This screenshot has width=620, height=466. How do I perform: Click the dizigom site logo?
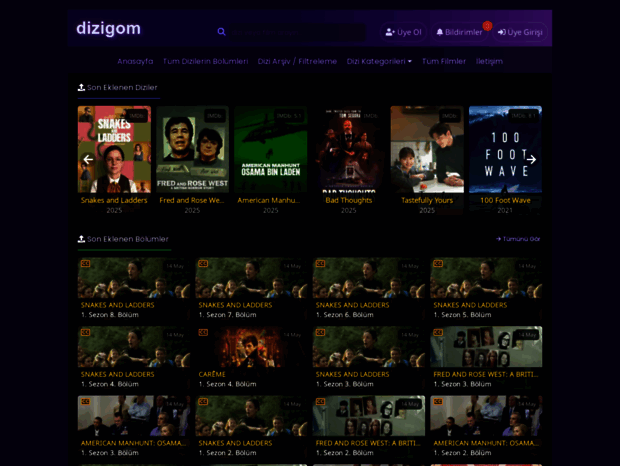(108, 29)
